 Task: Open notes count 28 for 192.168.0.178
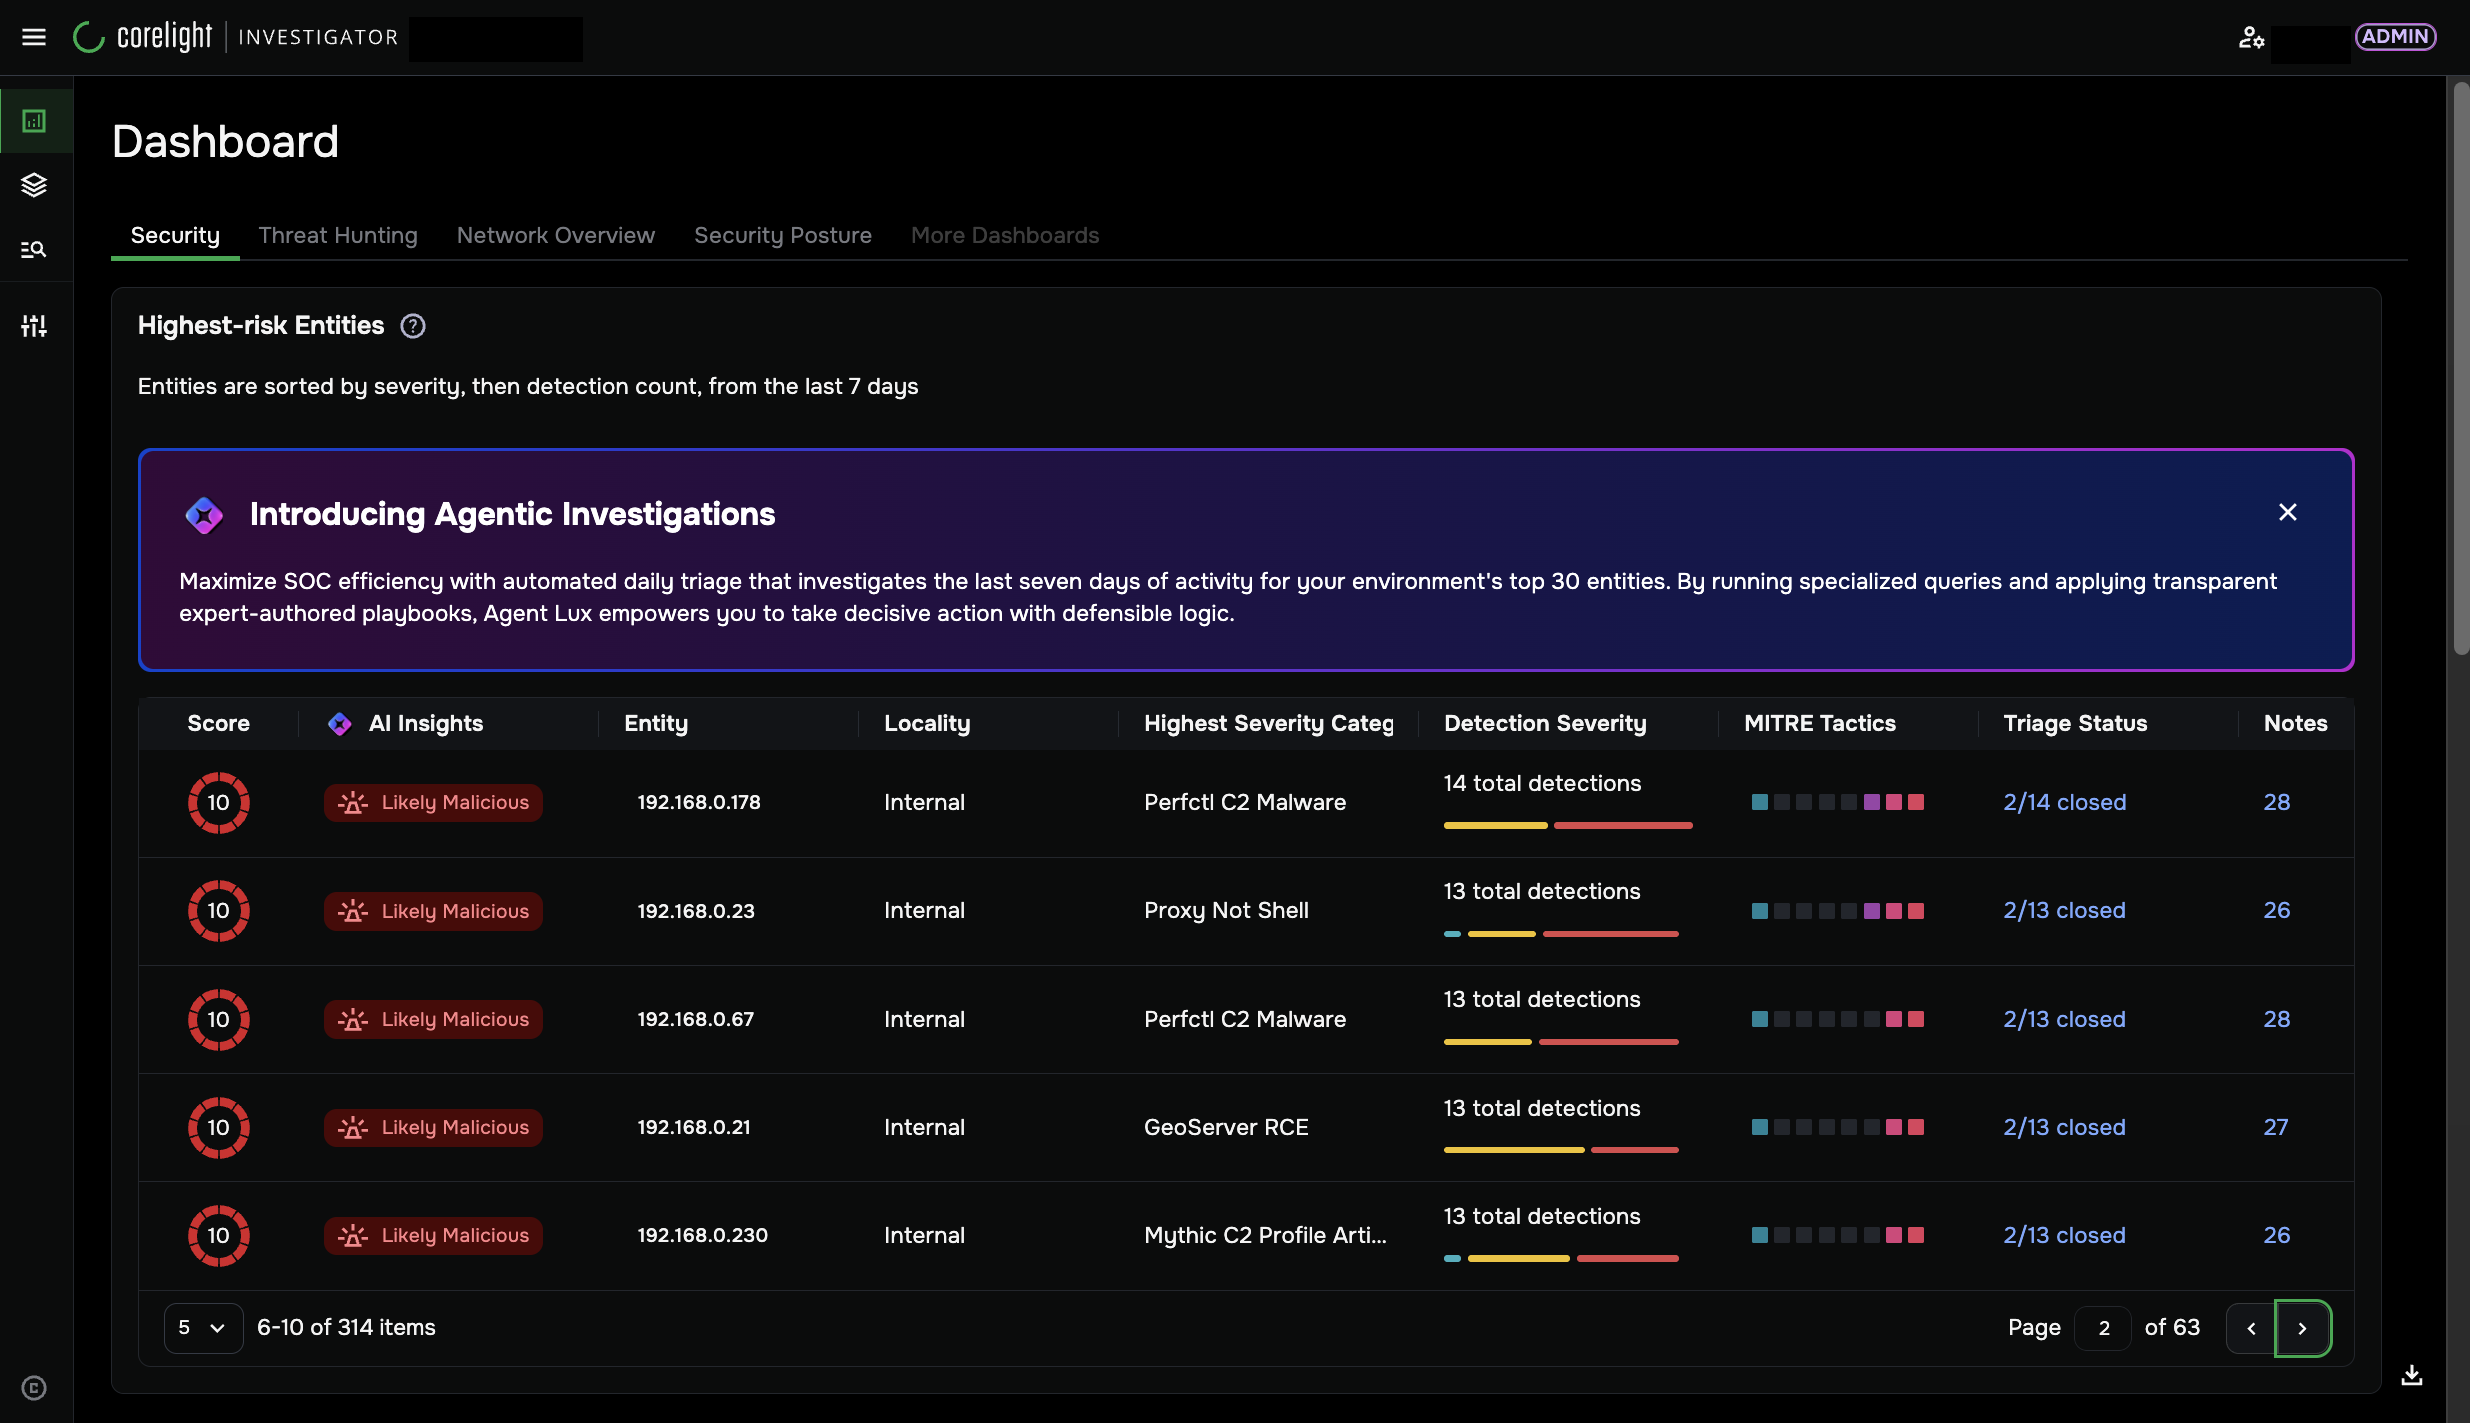point(2277,803)
